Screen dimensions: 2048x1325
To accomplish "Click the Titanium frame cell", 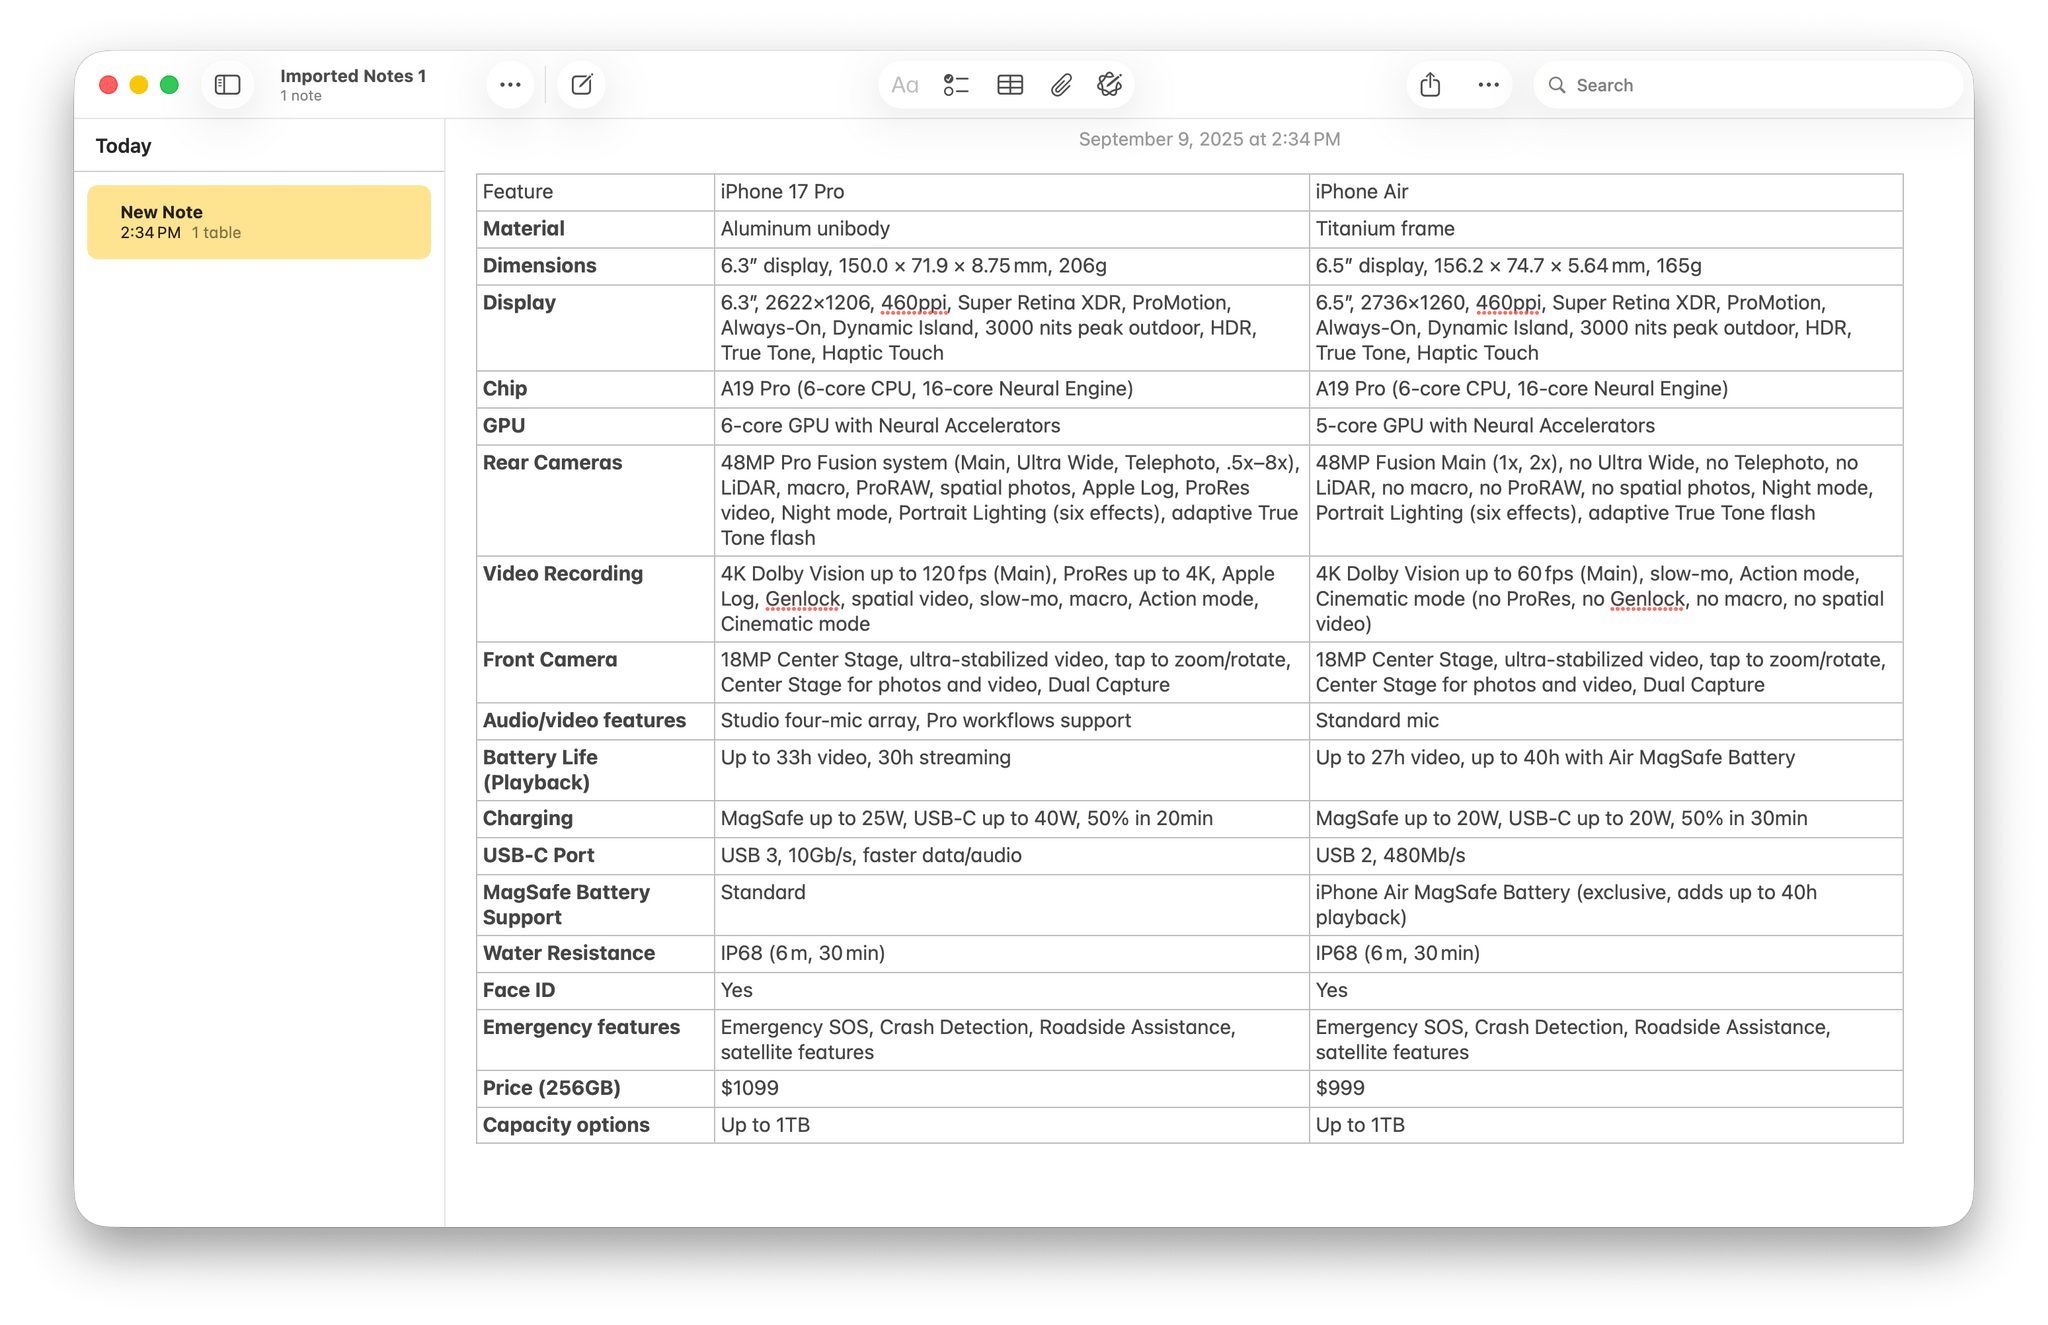I will (1606, 229).
